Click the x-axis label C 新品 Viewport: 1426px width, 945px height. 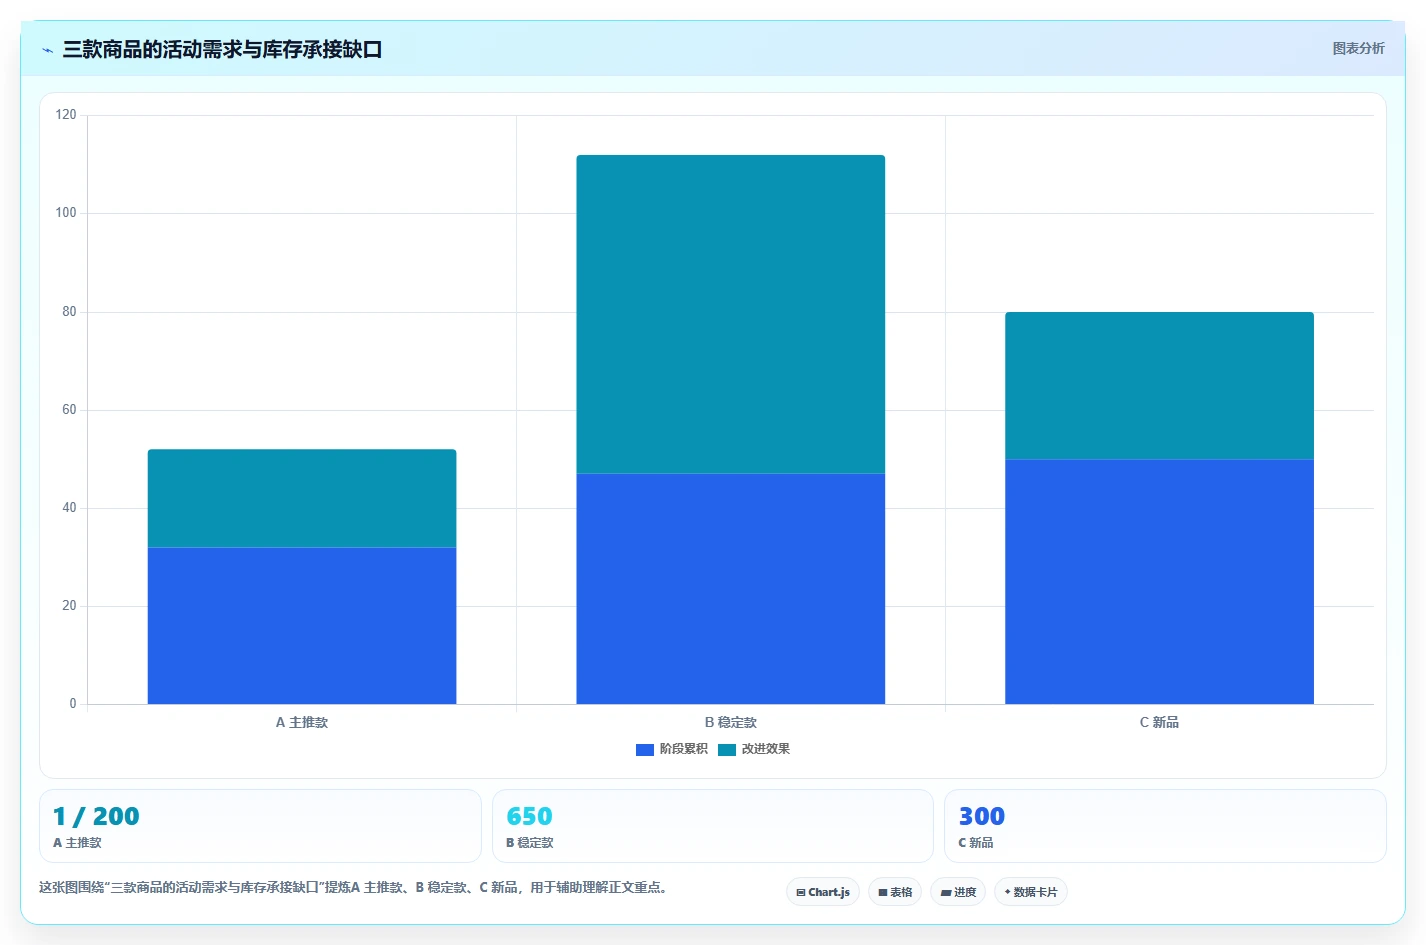pos(1159,722)
